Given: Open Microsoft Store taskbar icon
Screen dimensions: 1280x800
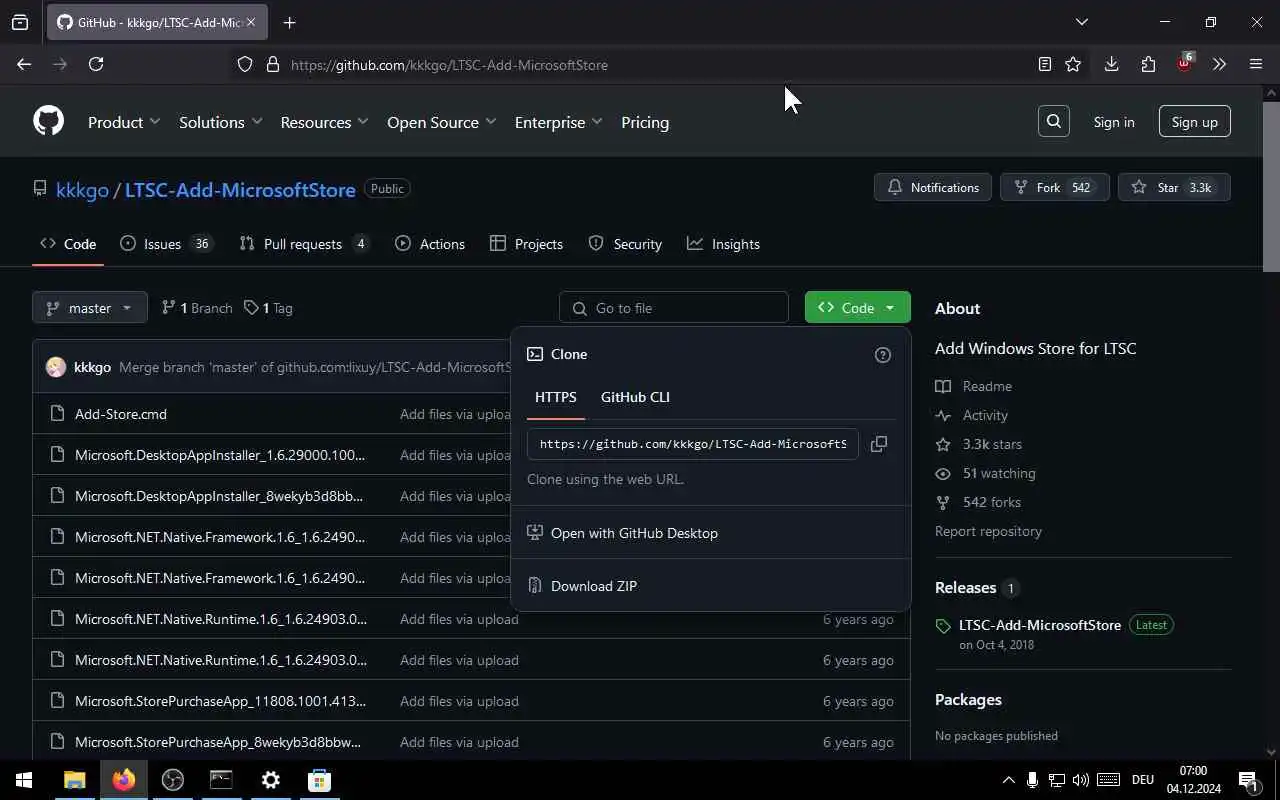Looking at the screenshot, I should [319, 780].
